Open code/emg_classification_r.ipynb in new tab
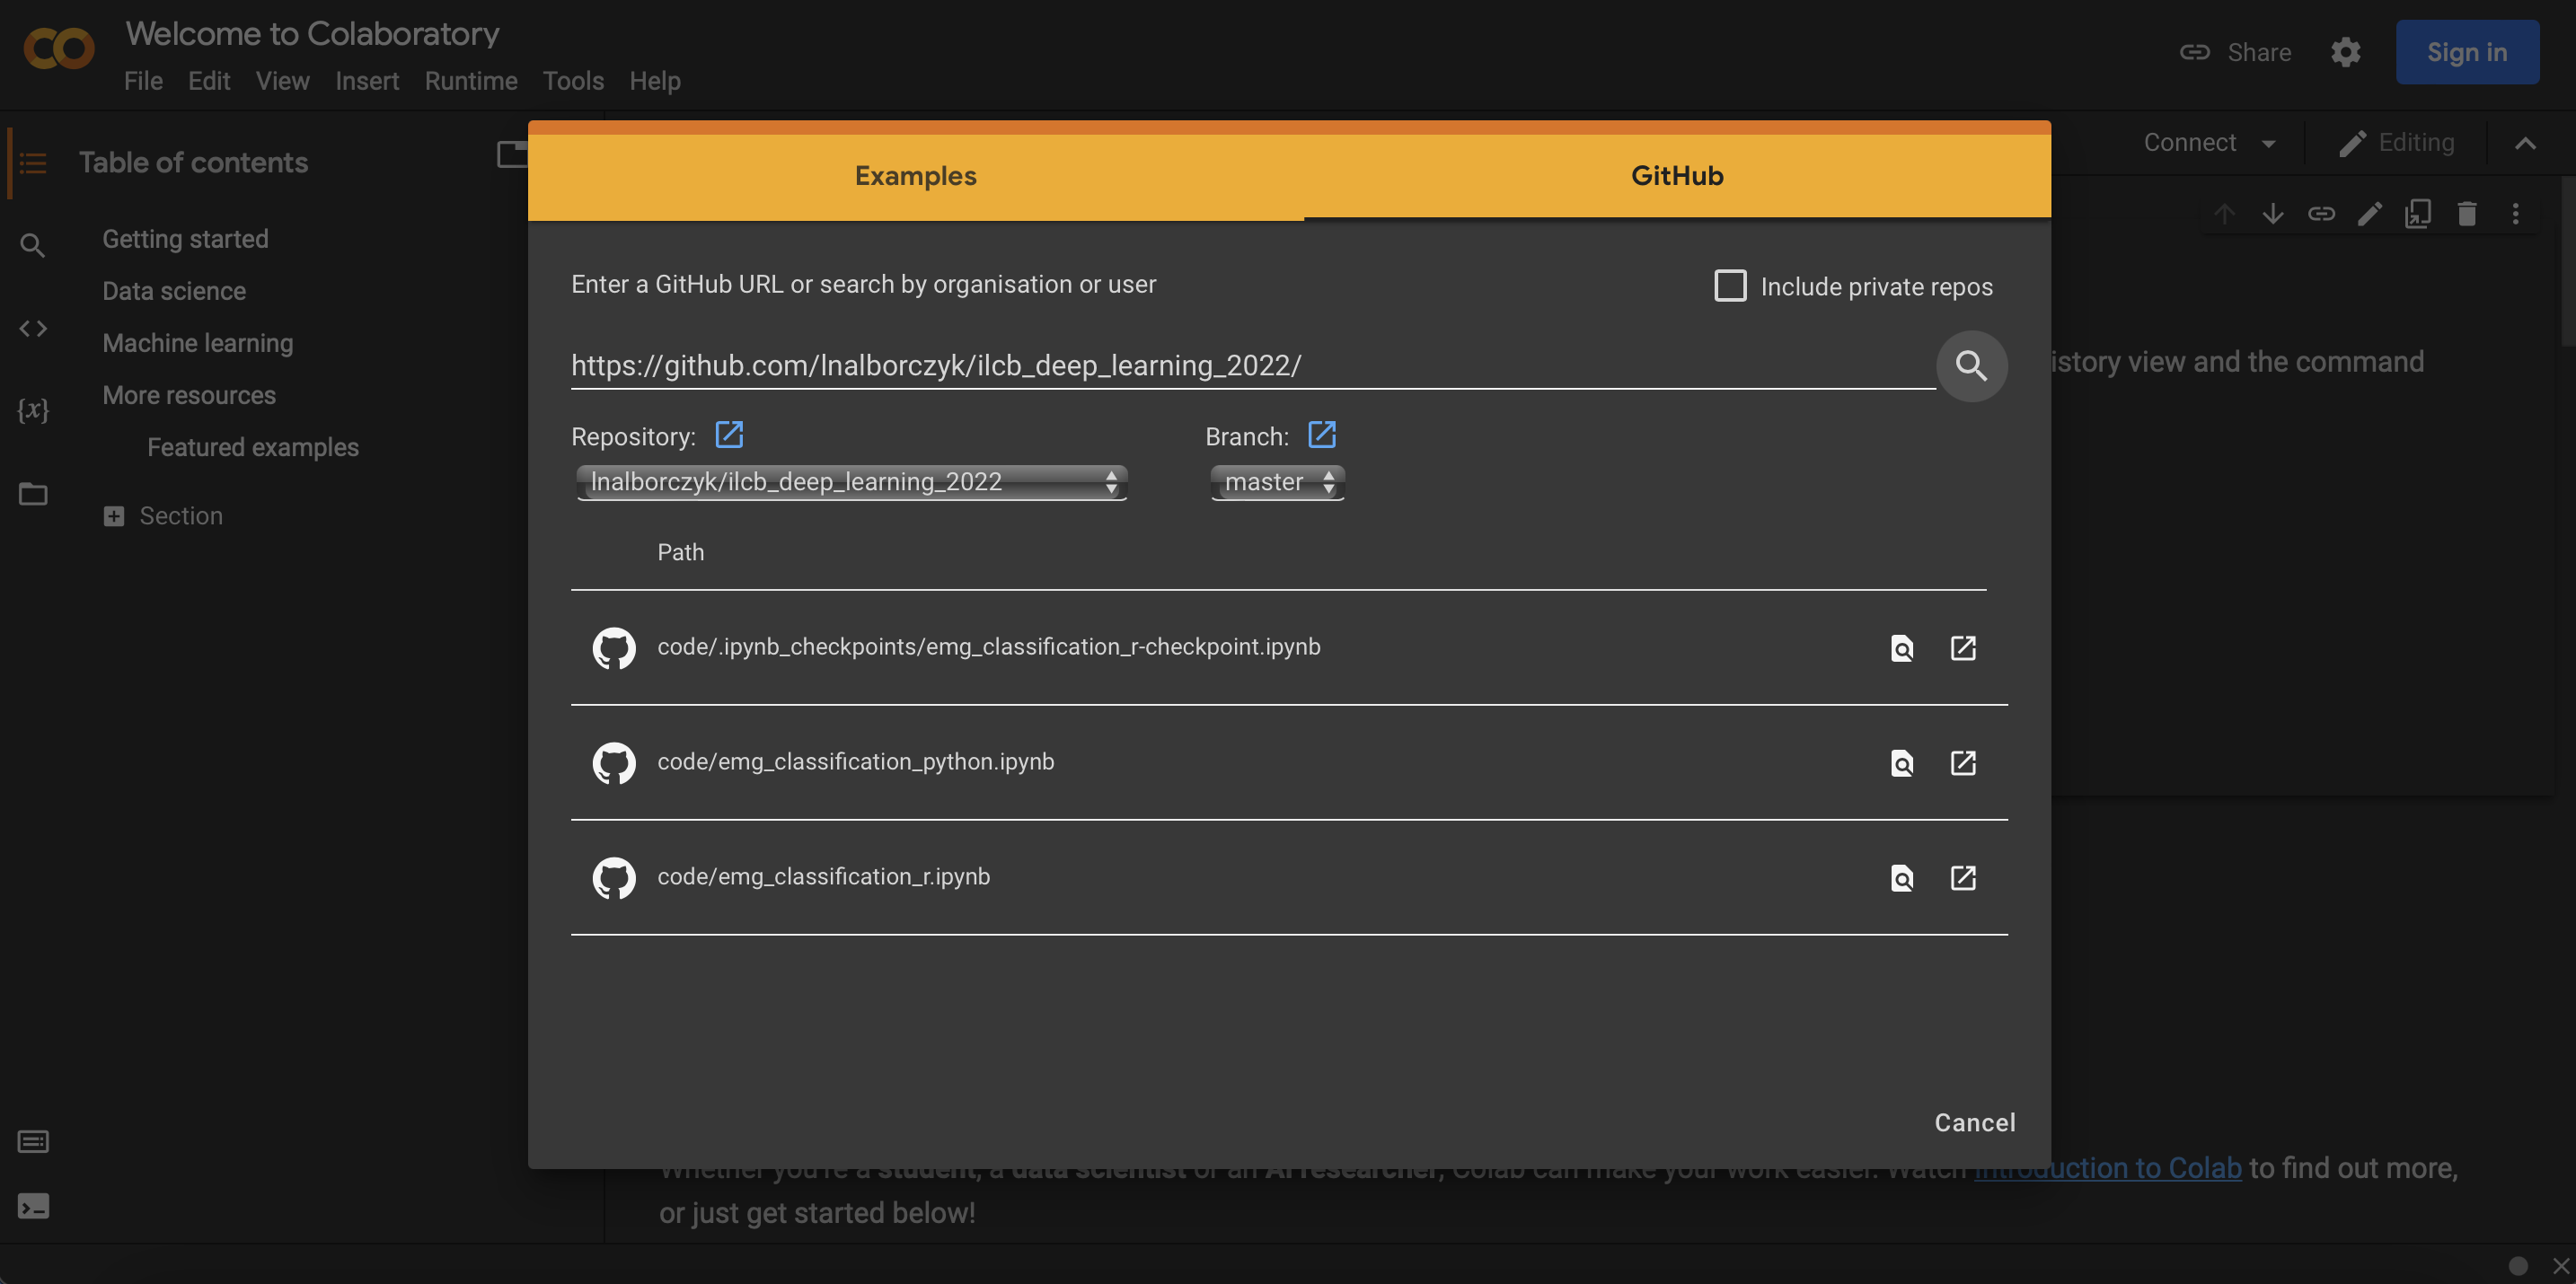2576x1284 pixels. point(1963,878)
